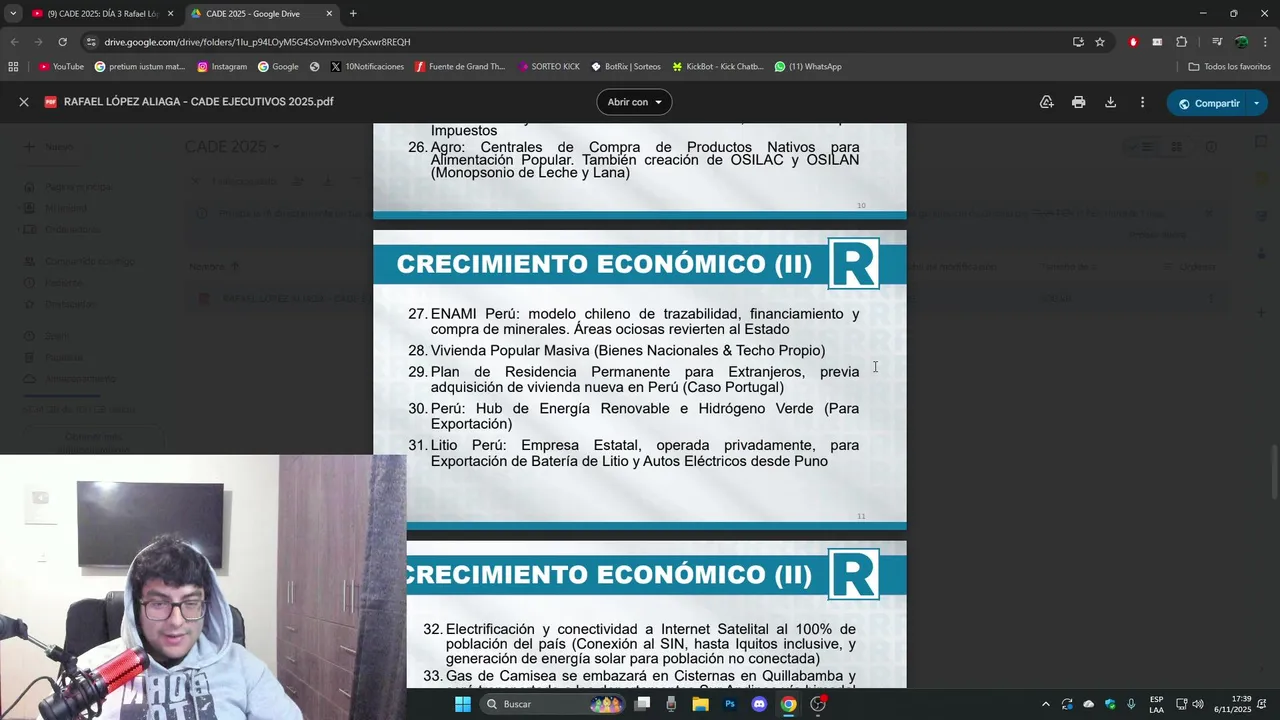Image resolution: width=1280 pixels, height=720 pixels.
Task: Open the Chrome three-dot menu
Action: (1265, 42)
